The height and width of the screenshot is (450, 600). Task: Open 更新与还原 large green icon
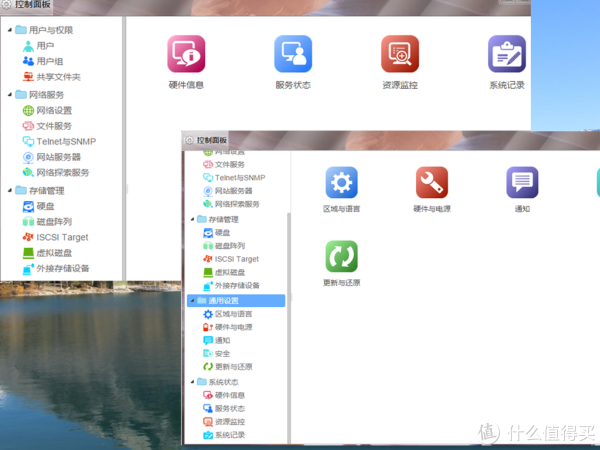pyautogui.click(x=341, y=257)
